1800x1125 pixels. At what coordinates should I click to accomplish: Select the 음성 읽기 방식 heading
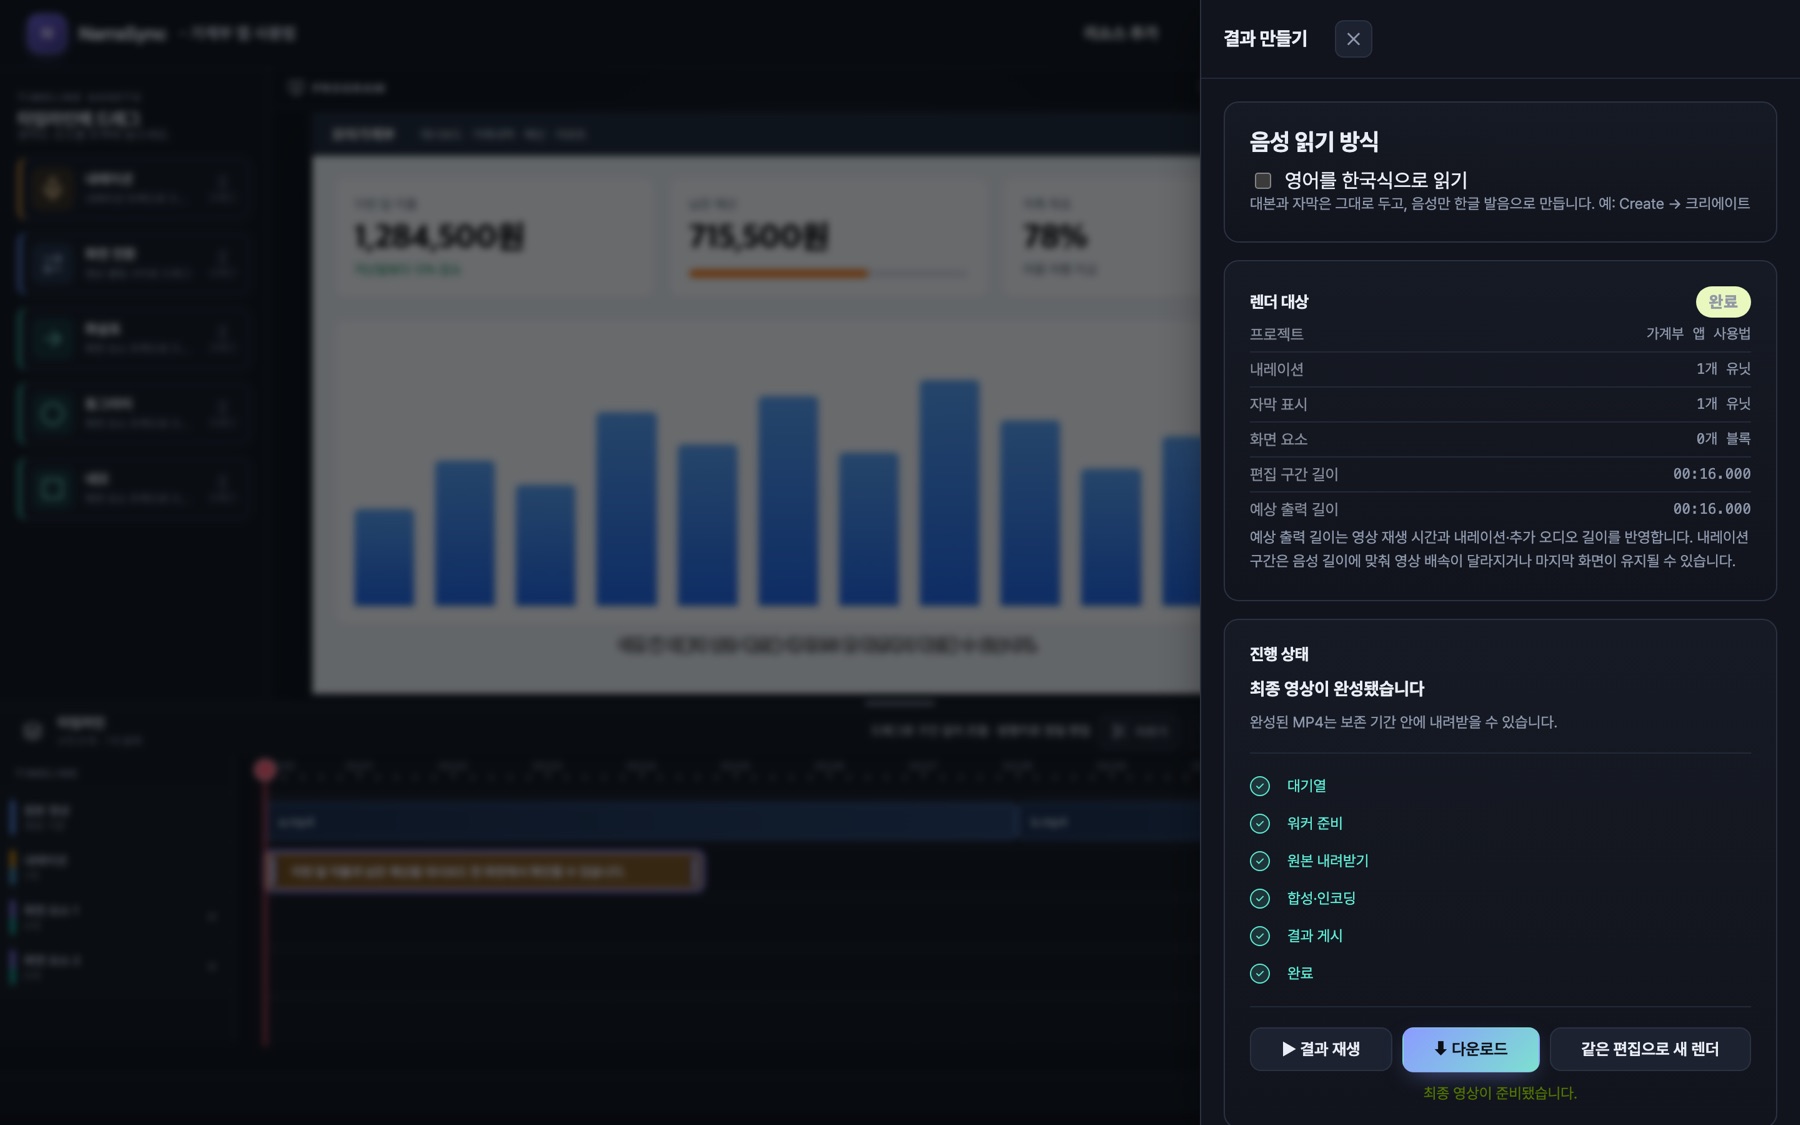coord(1314,142)
